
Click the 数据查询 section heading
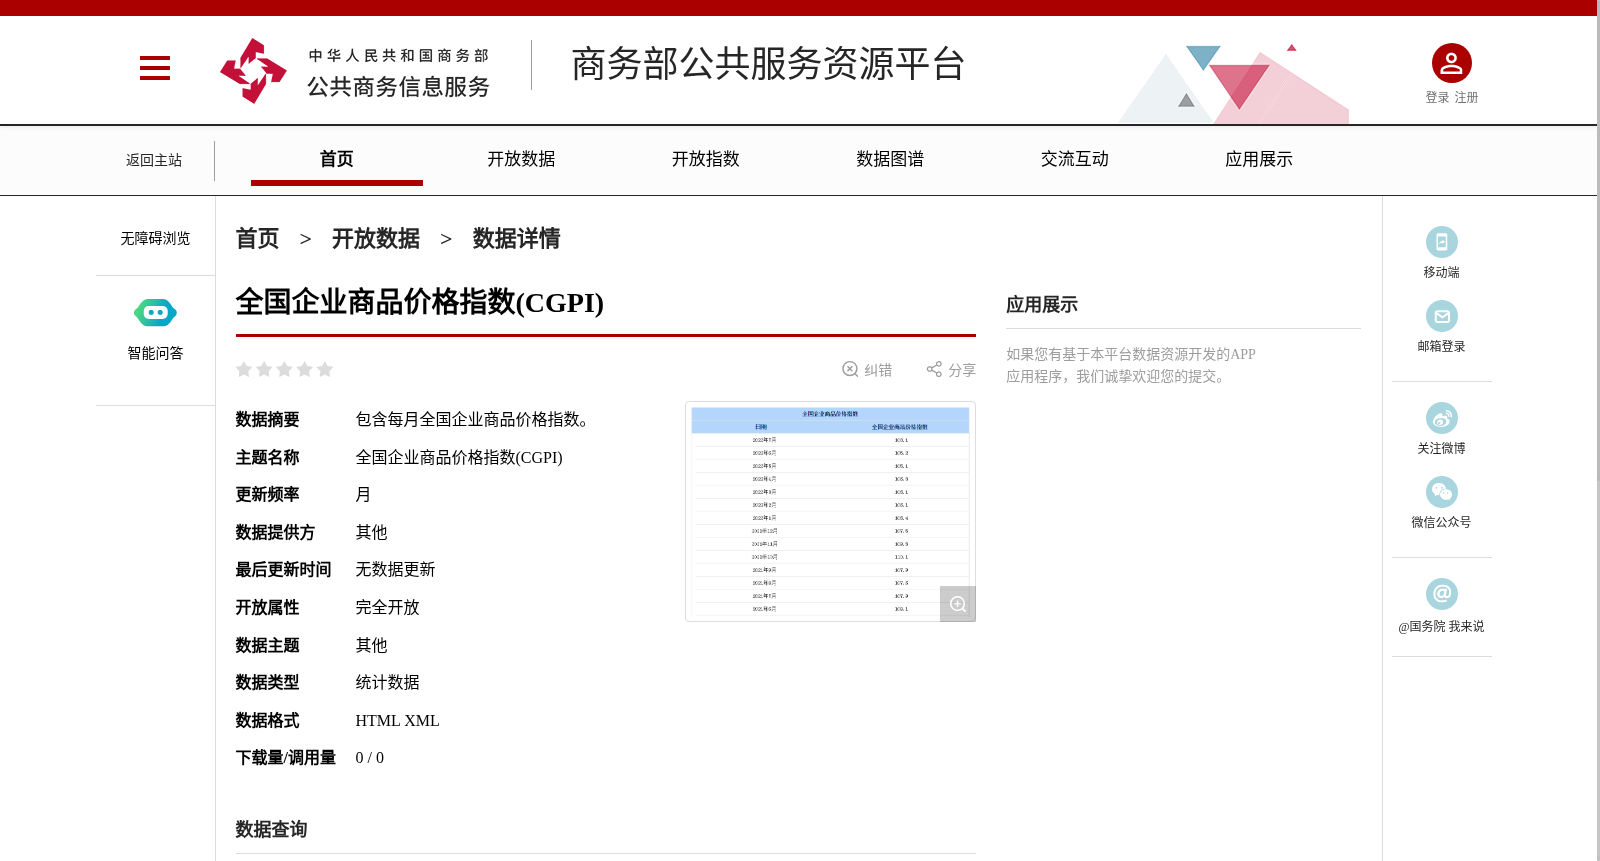click(x=271, y=829)
